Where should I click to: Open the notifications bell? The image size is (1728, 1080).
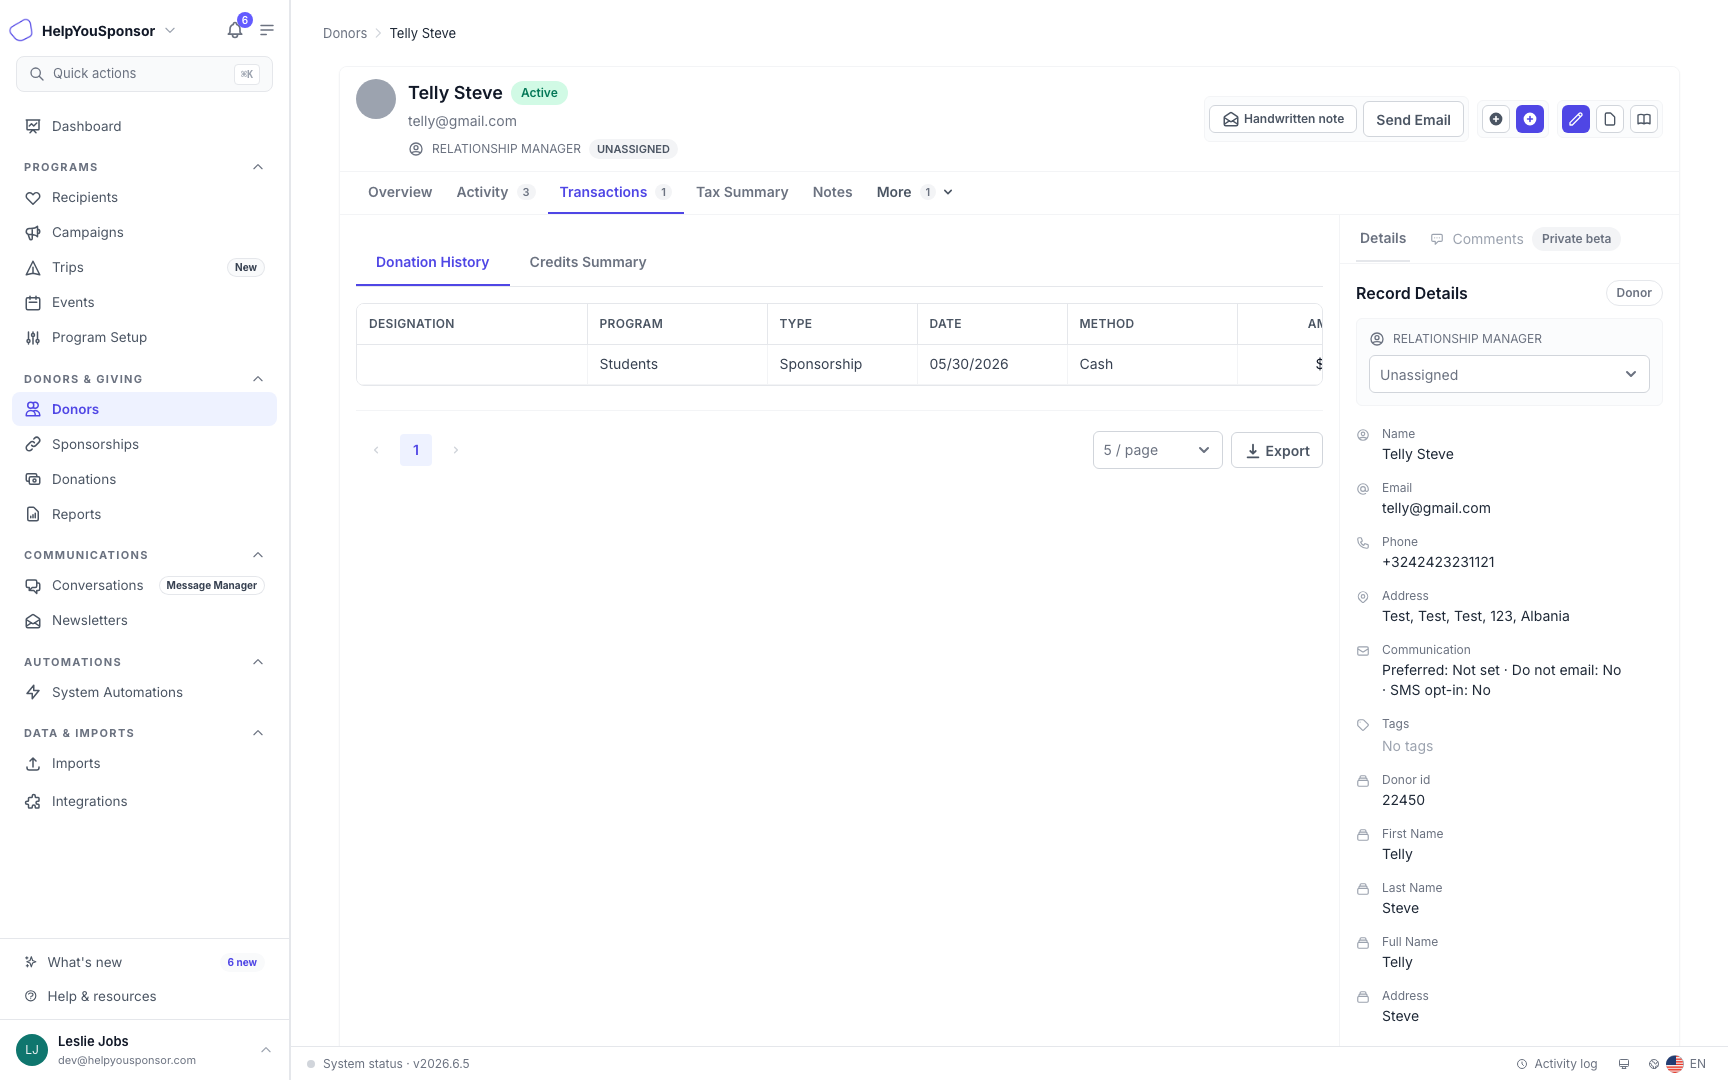235,30
